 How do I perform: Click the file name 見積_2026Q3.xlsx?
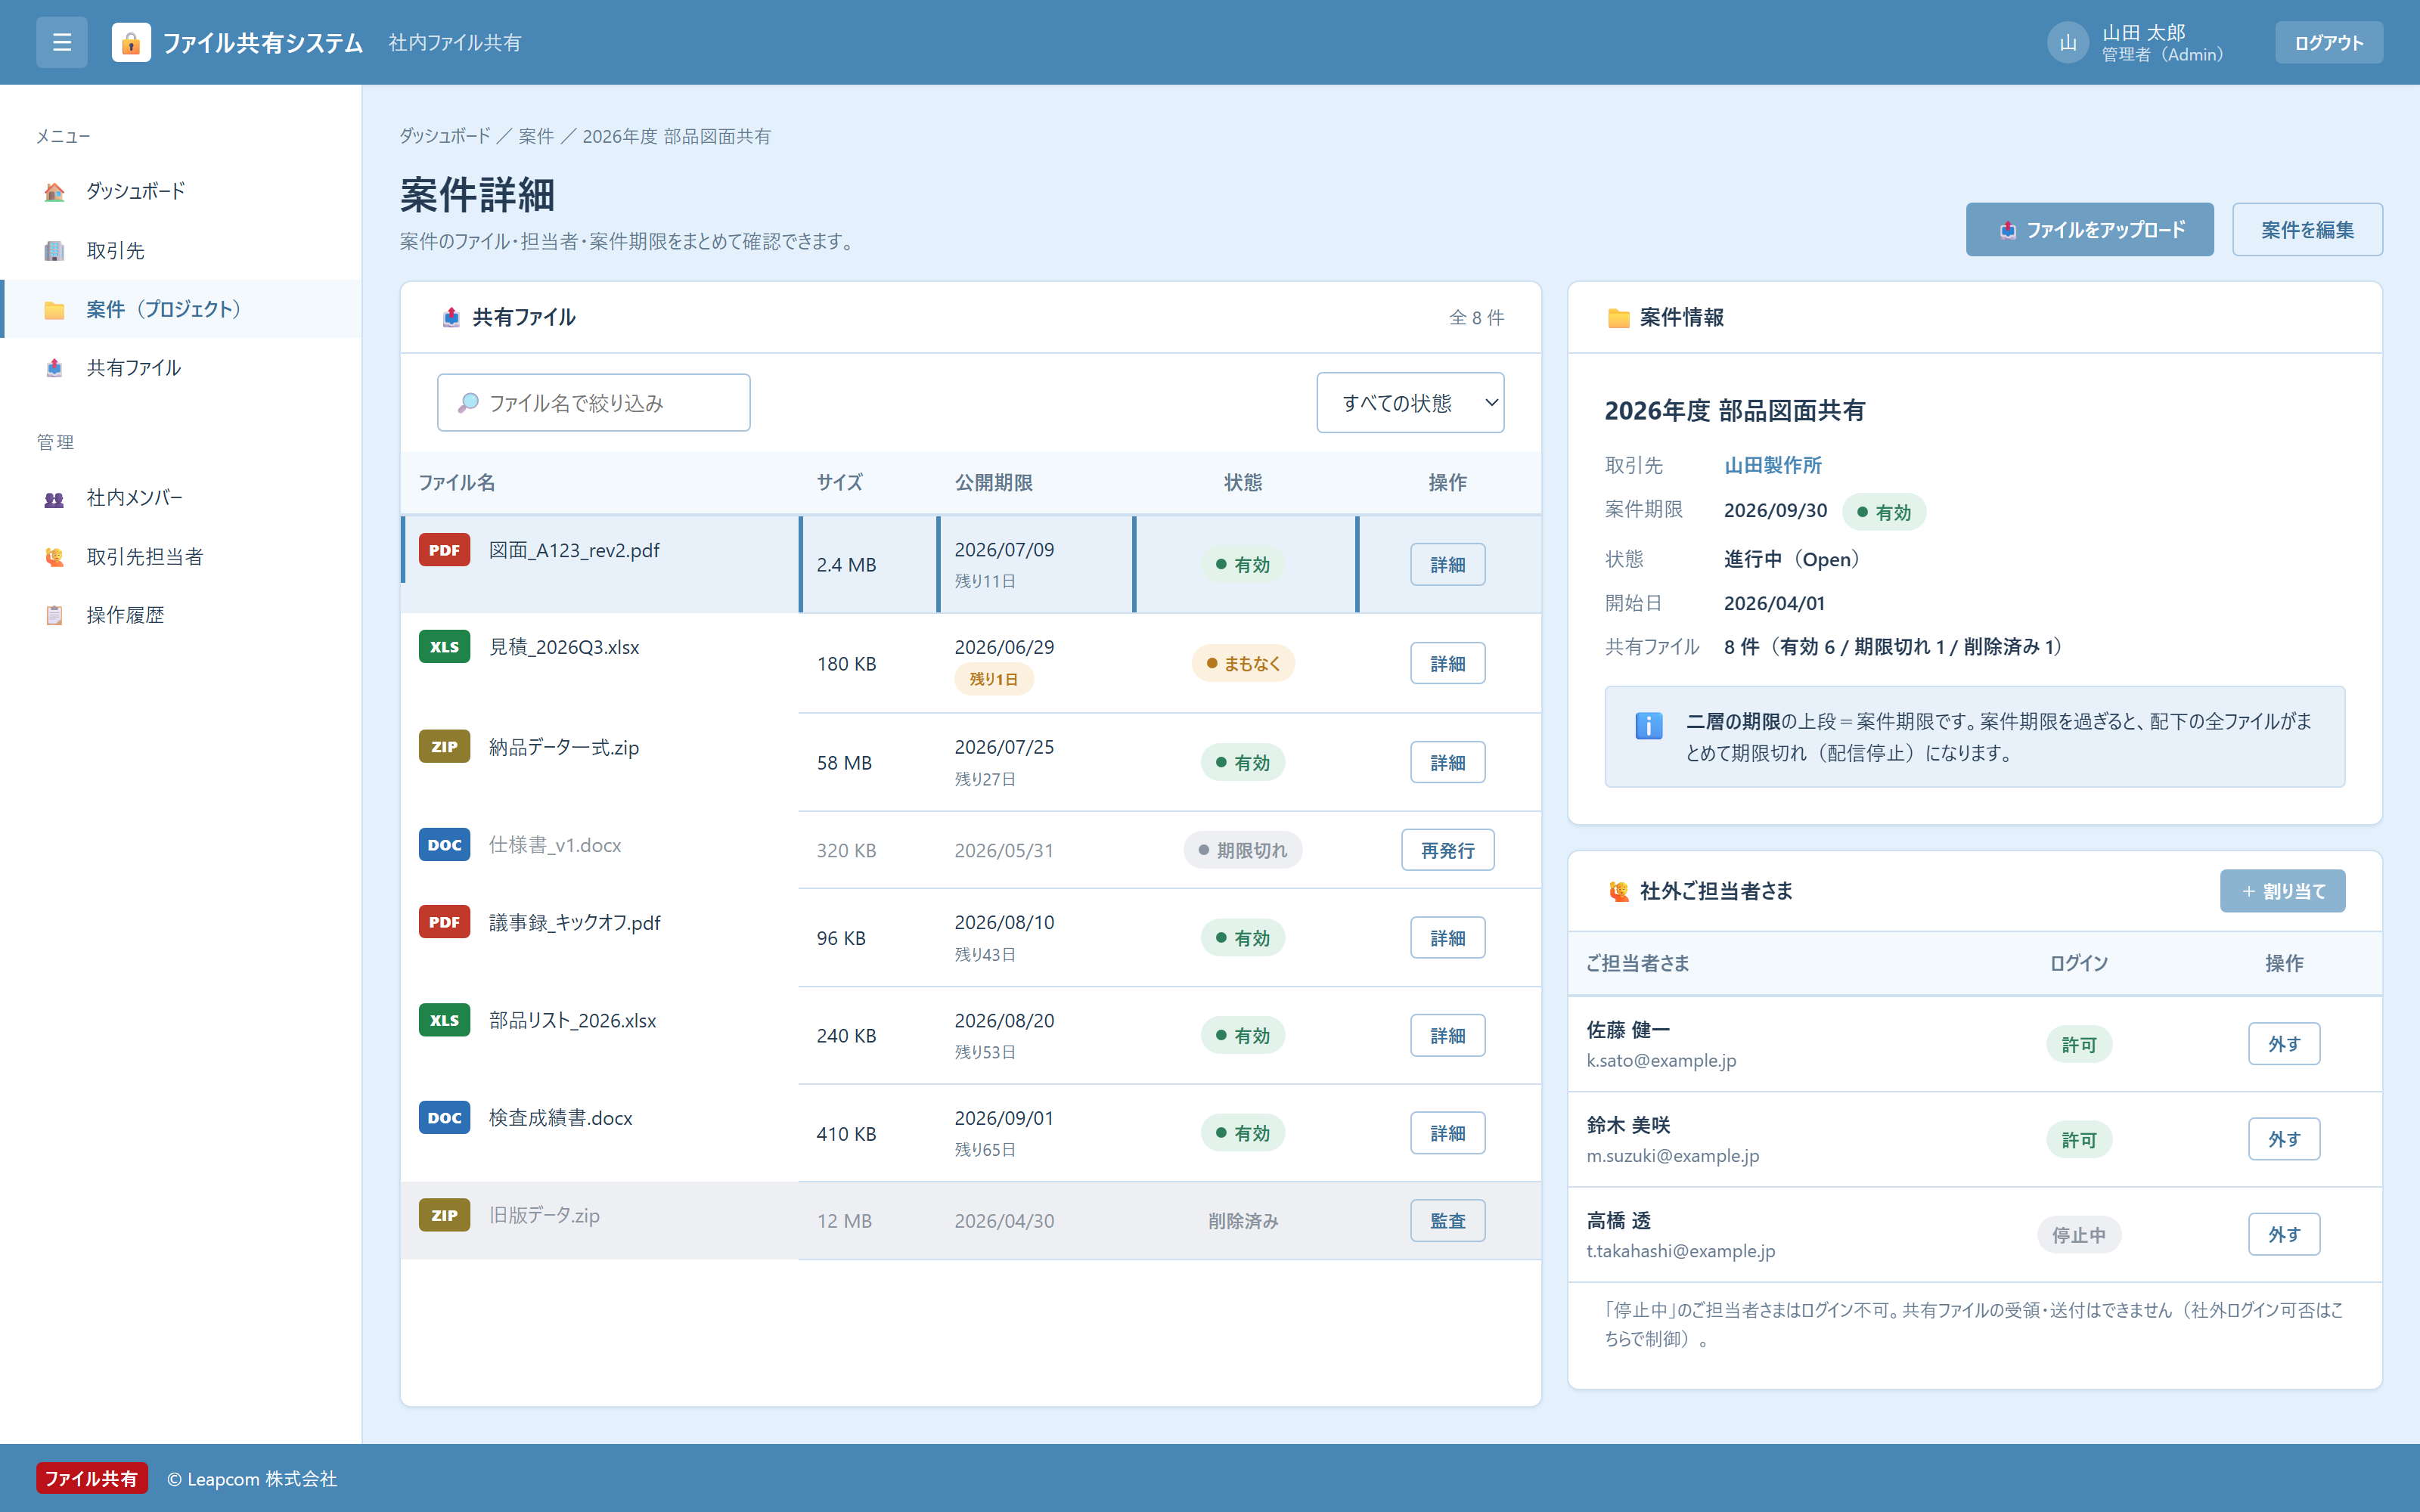point(564,647)
